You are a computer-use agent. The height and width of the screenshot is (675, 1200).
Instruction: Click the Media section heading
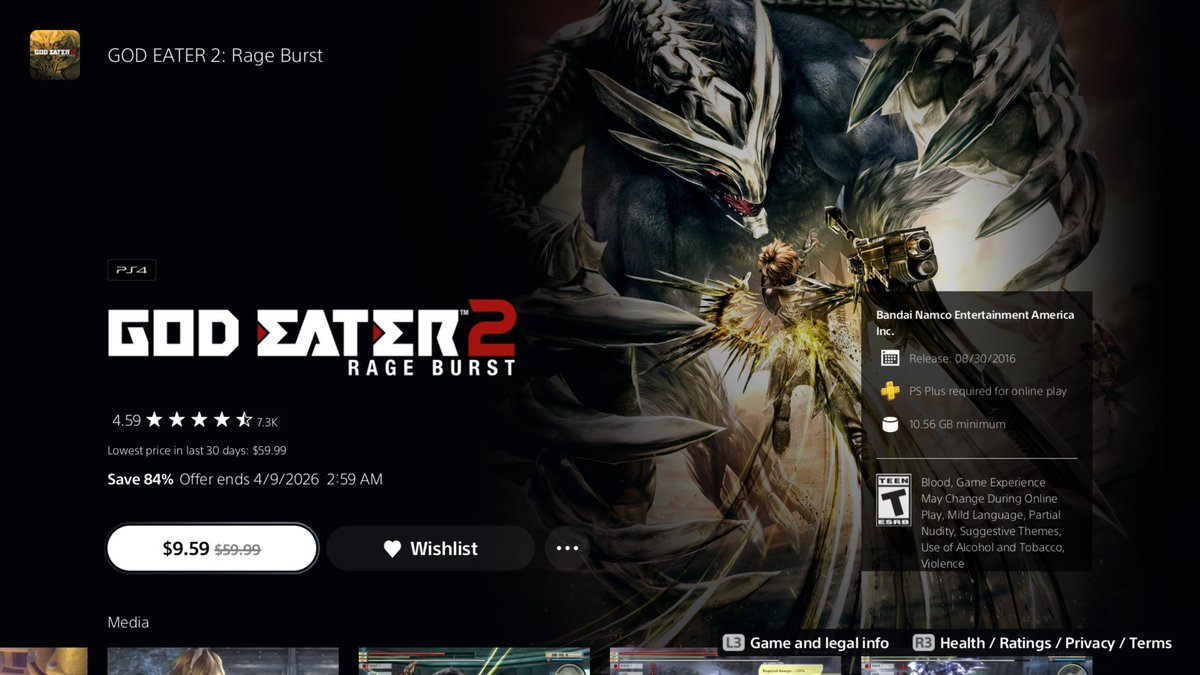click(x=128, y=622)
